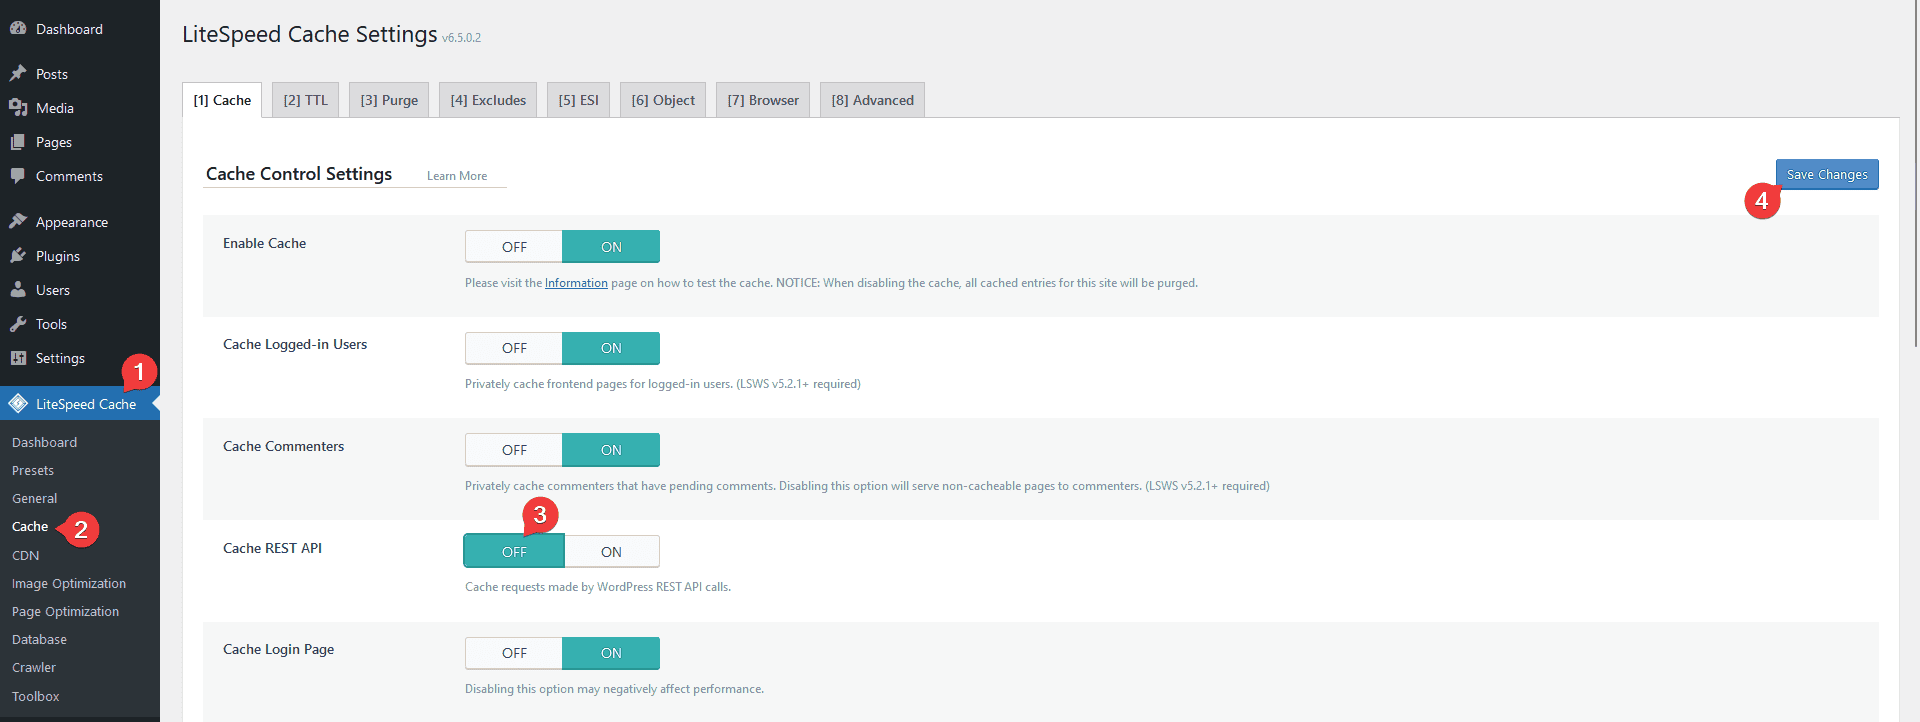Turn Enable Cache OFF
Screen dimensions: 1920x722
coord(514,247)
